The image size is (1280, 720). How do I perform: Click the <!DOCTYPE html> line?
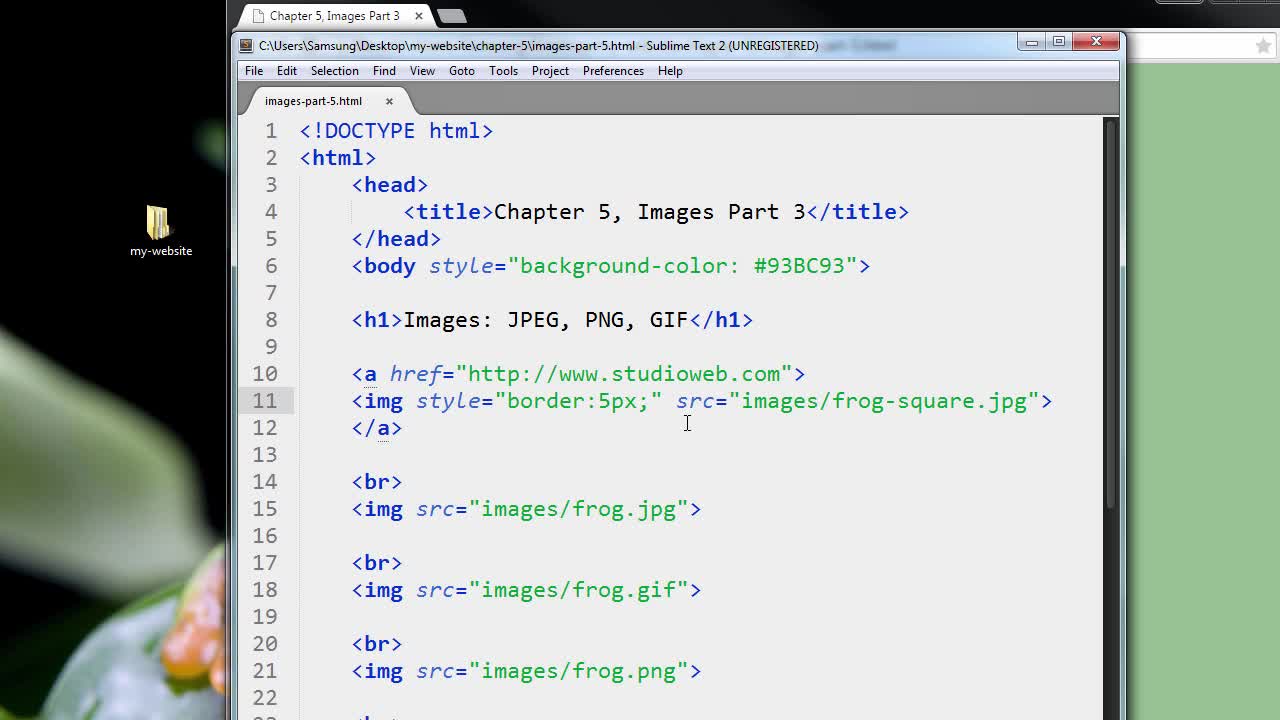[x=396, y=131]
